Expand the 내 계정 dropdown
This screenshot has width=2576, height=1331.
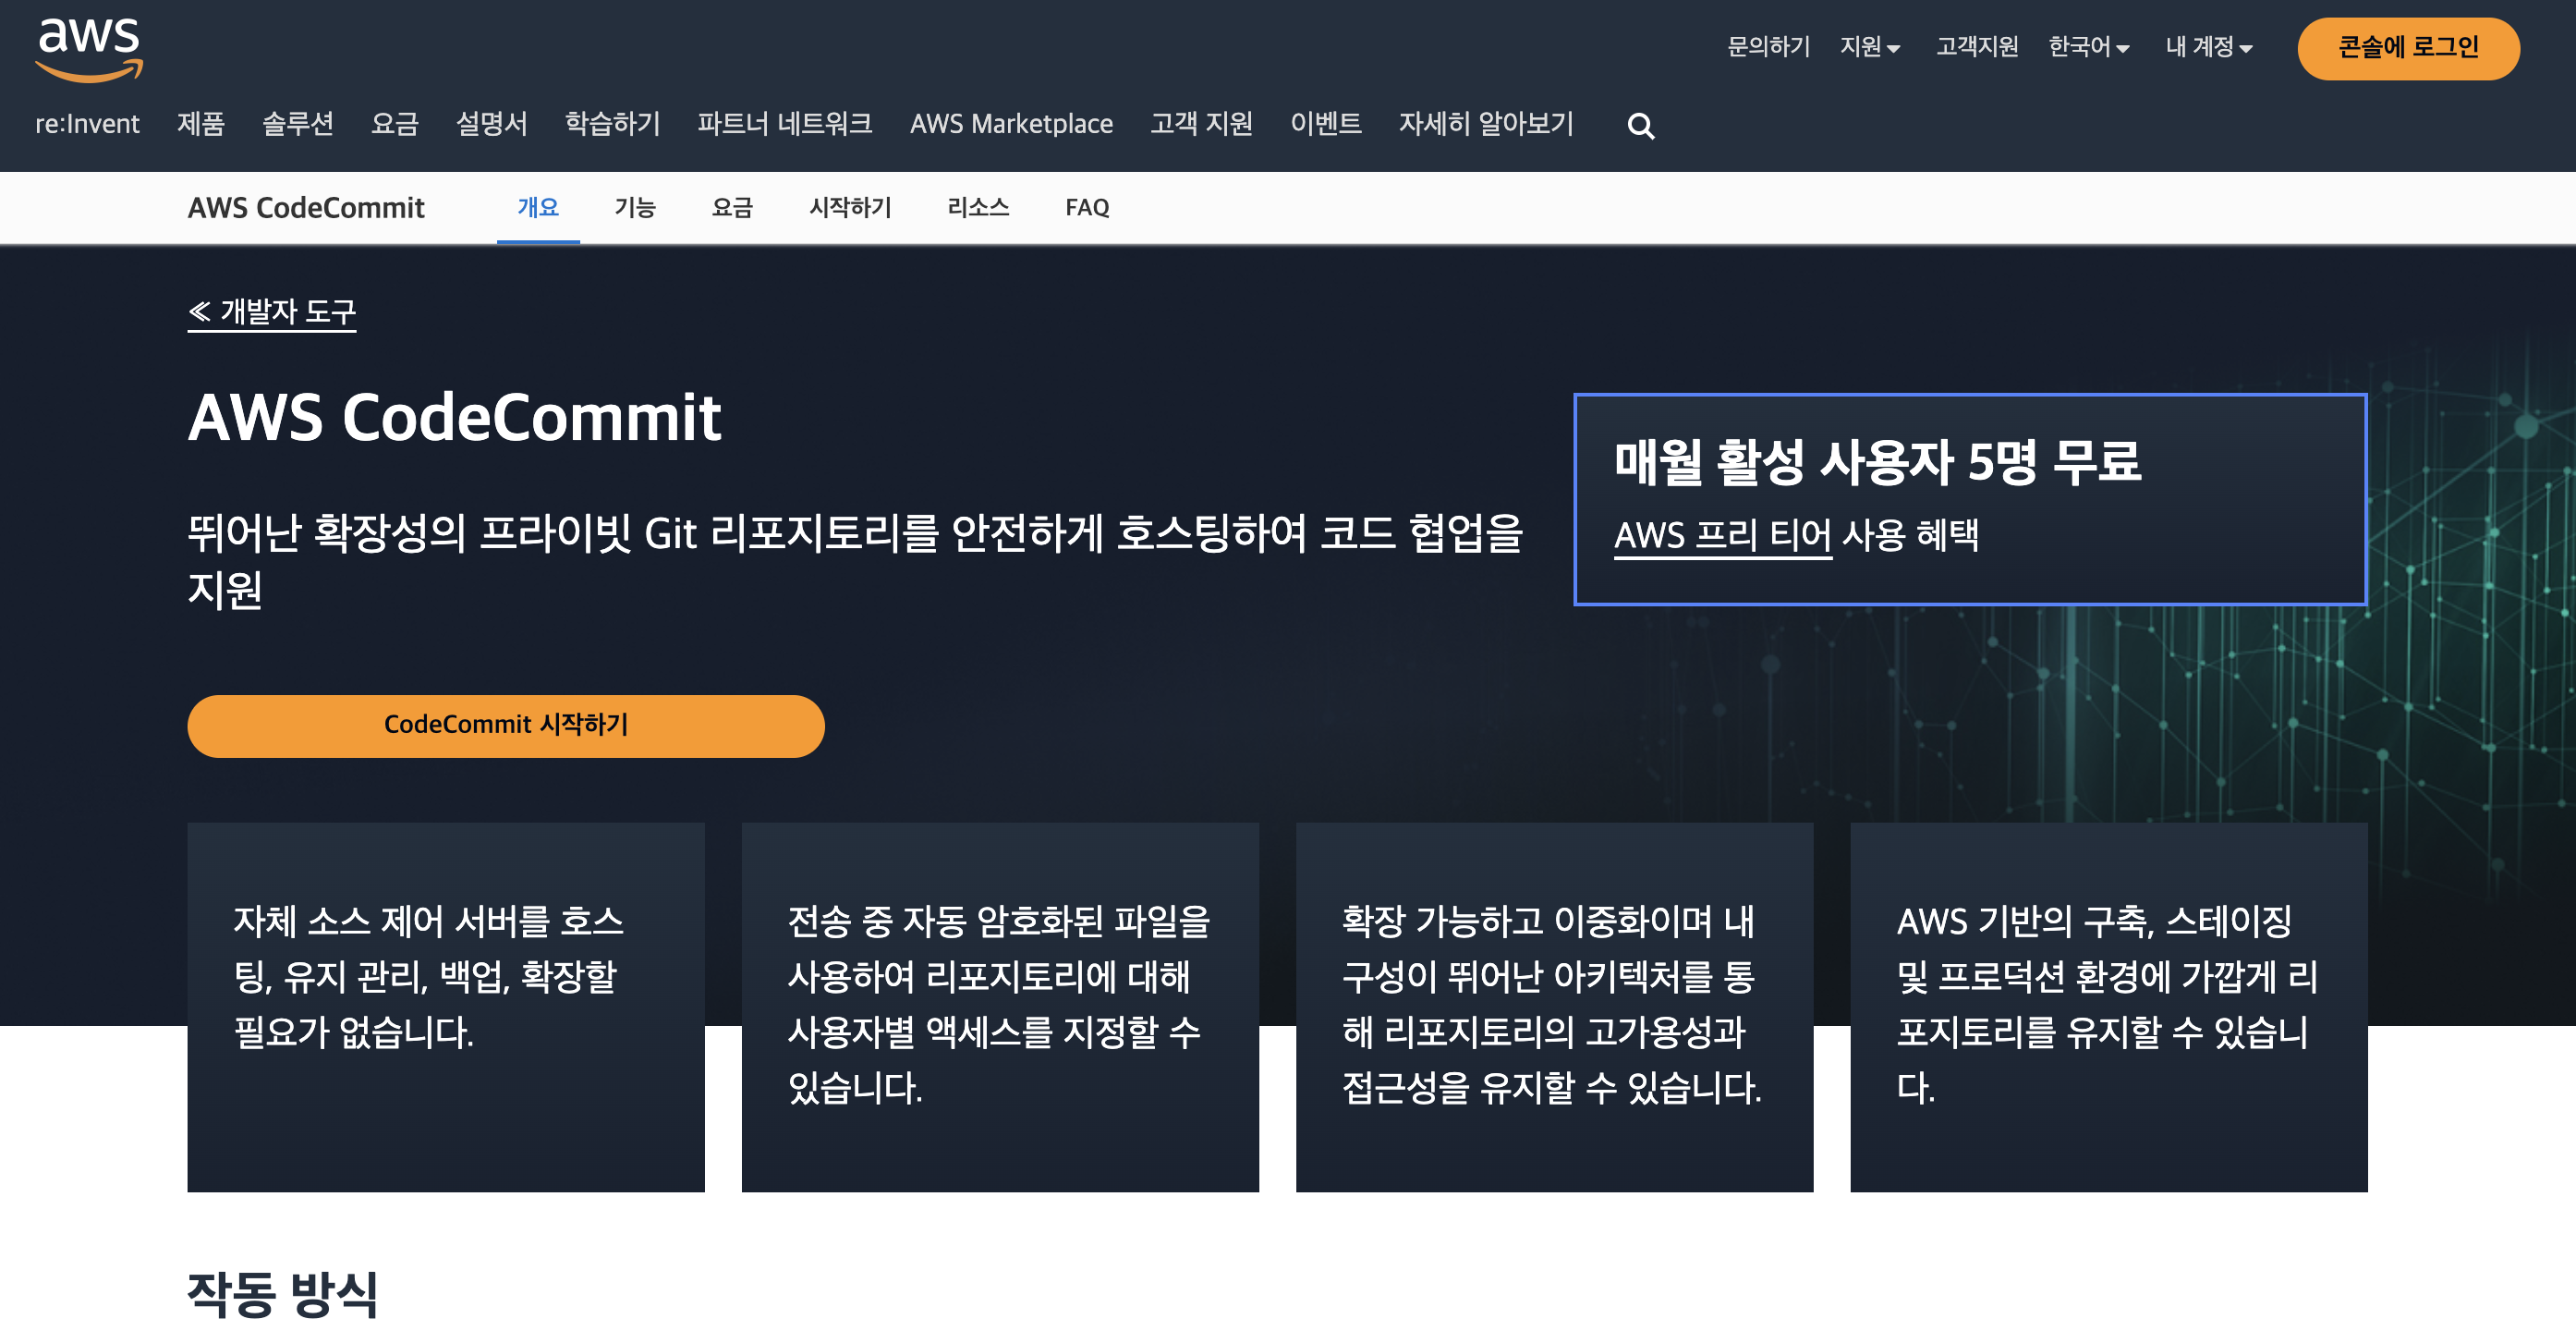tap(2209, 47)
